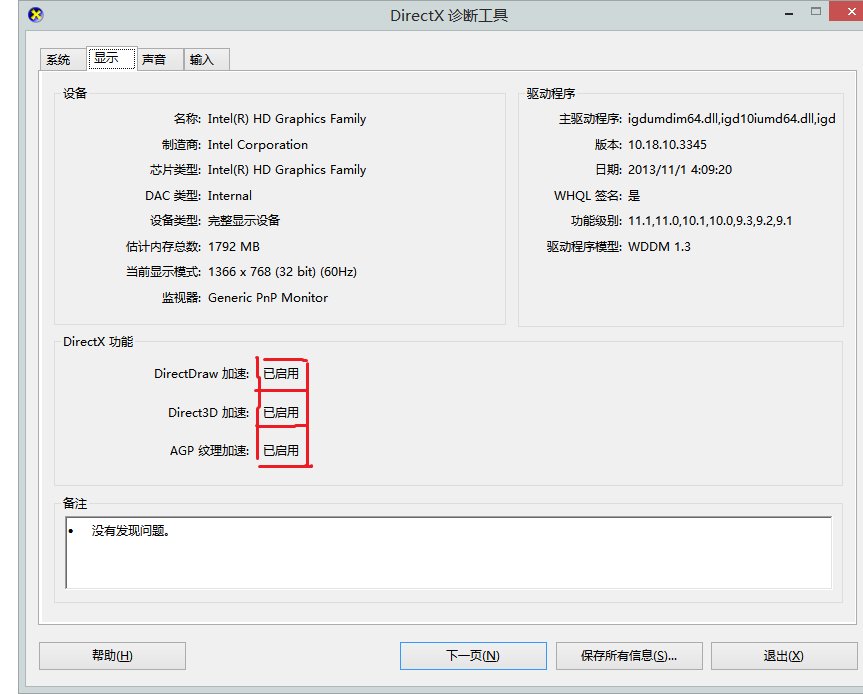Screen dimensions: 863x694
Task: Open help via the 帮助(H) button
Action: tap(111, 655)
